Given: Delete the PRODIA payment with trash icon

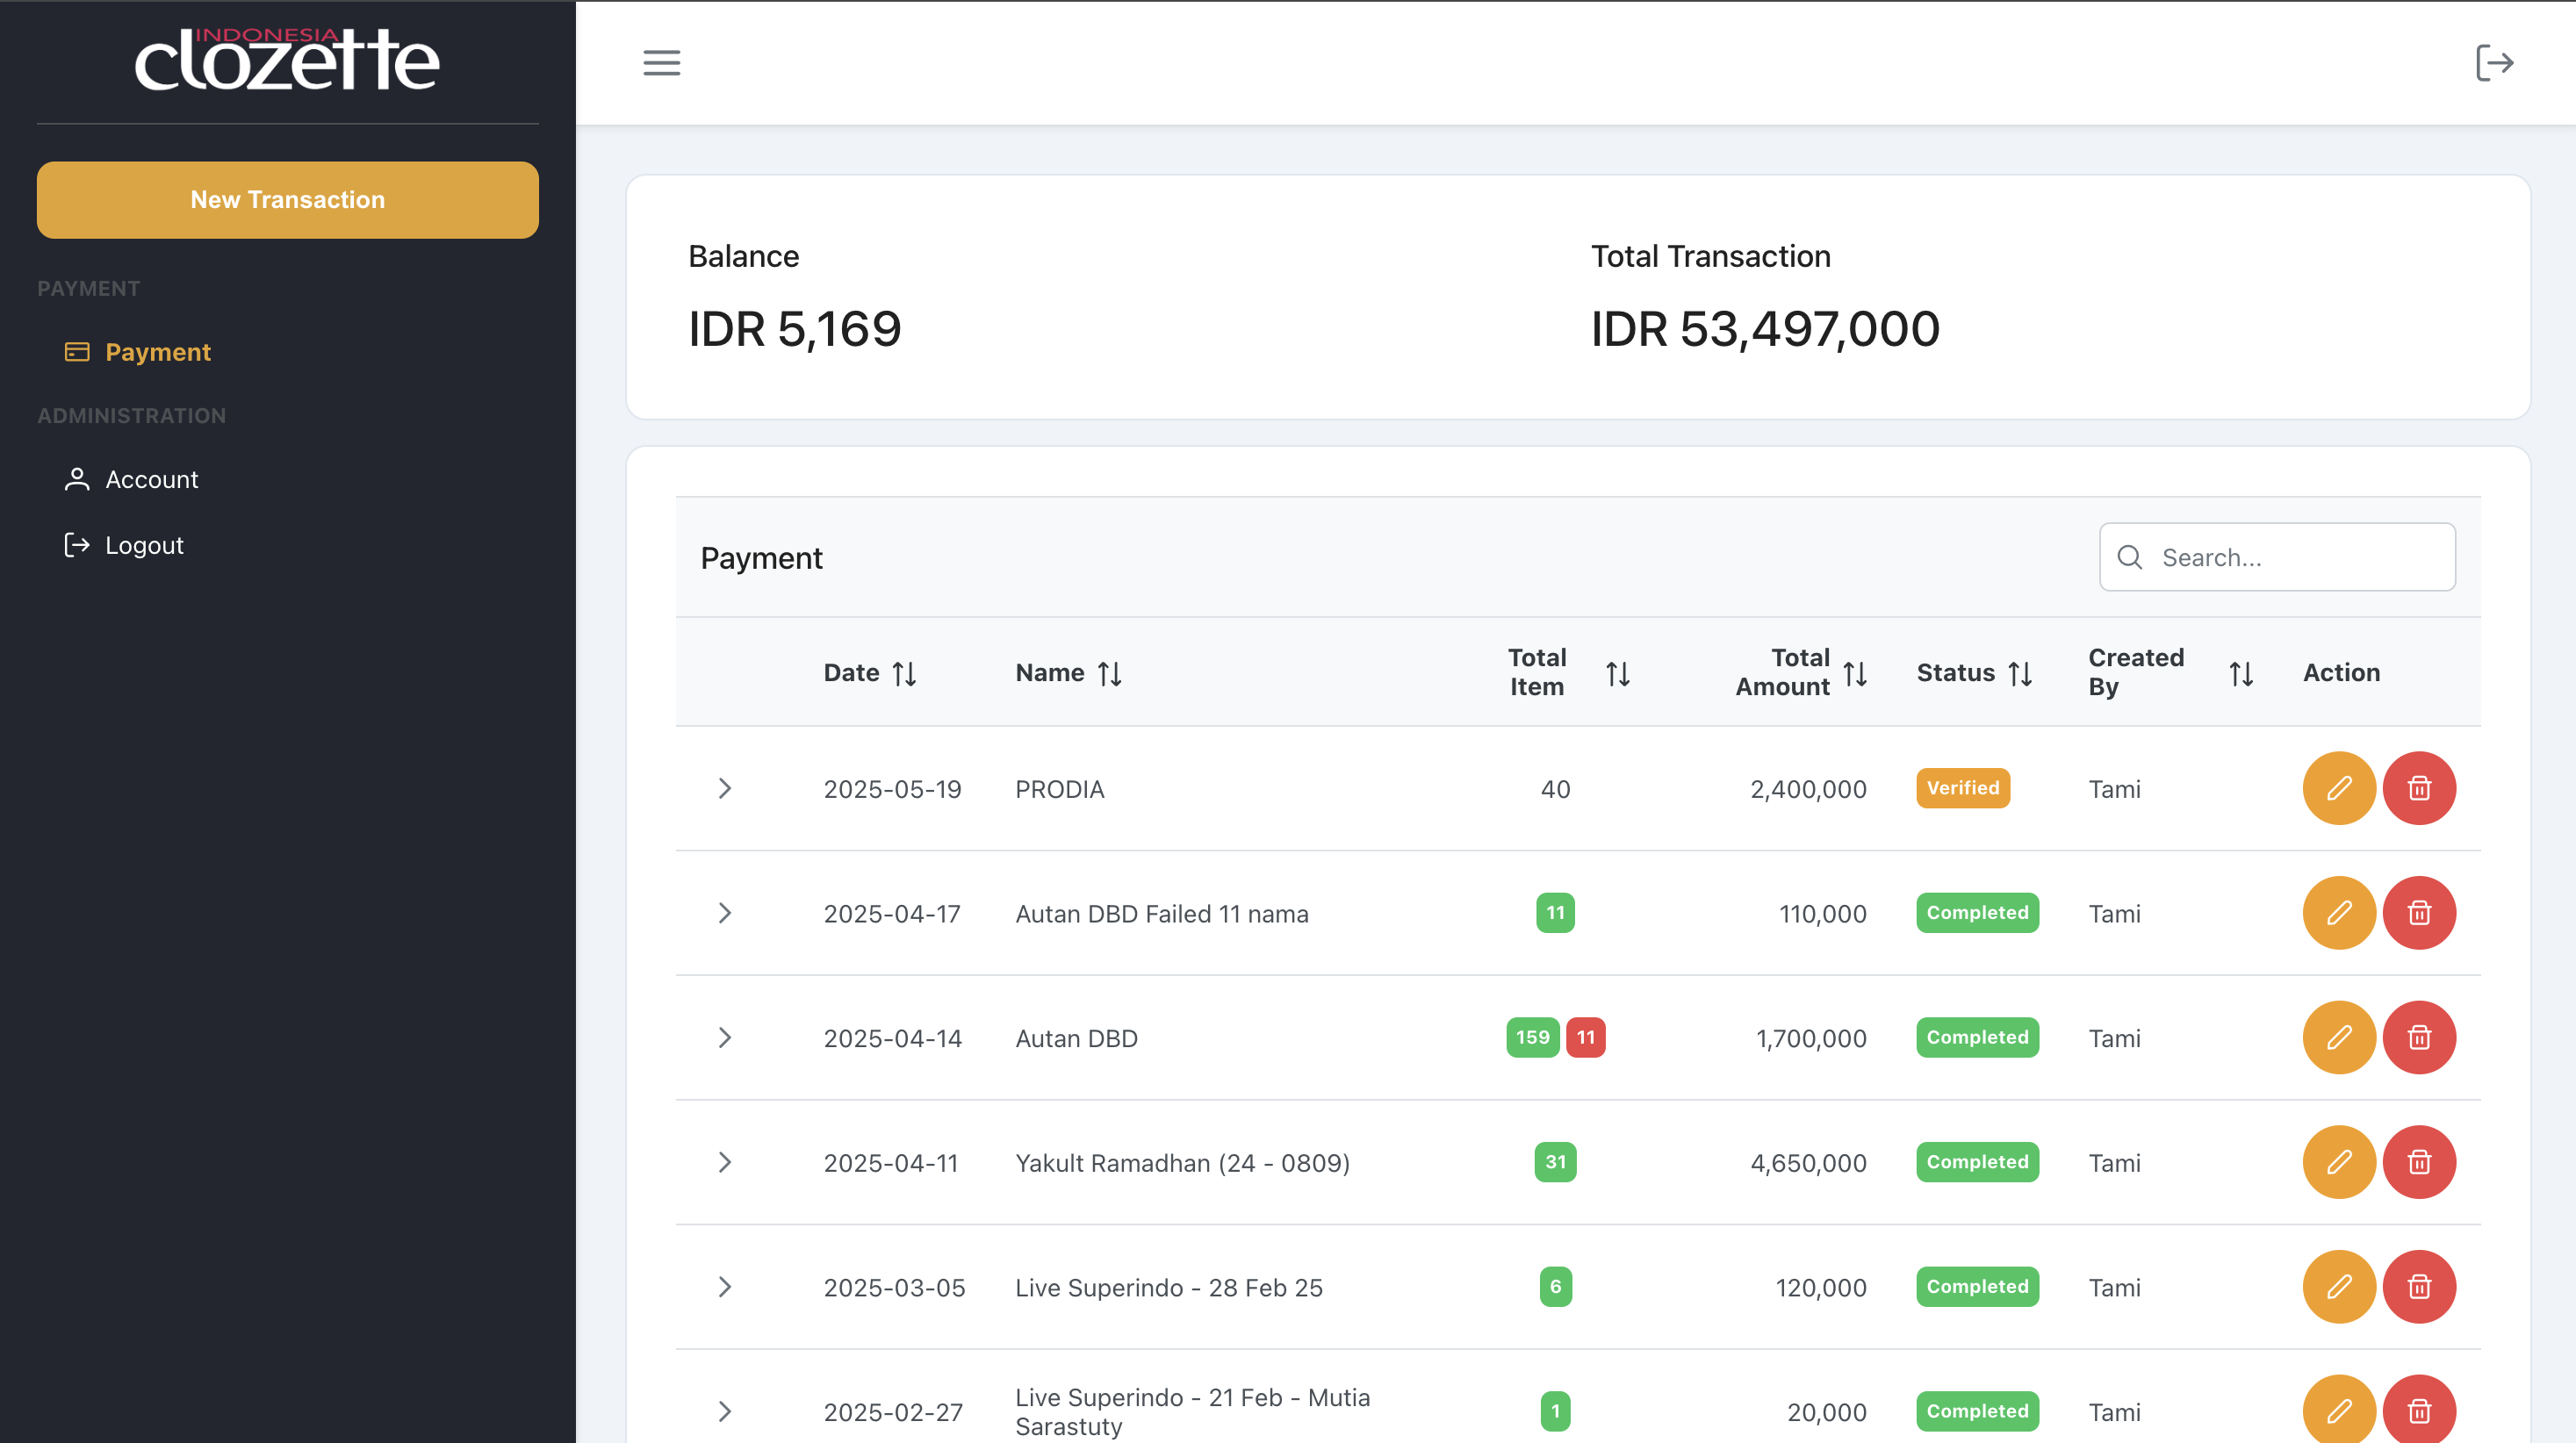Looking at the screenshot, I should coord(2418,788).
